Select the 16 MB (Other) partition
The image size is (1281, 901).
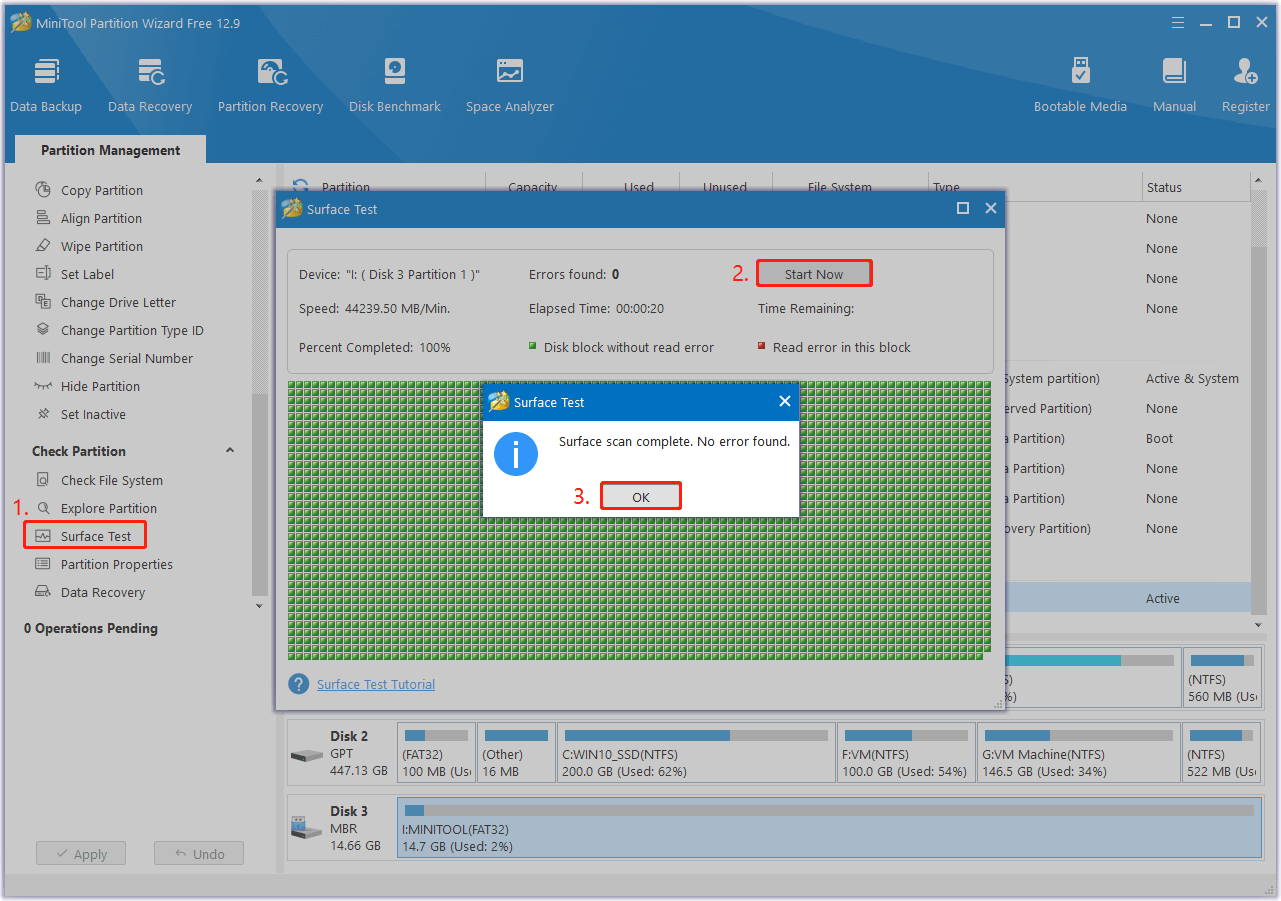click(515, 752)
